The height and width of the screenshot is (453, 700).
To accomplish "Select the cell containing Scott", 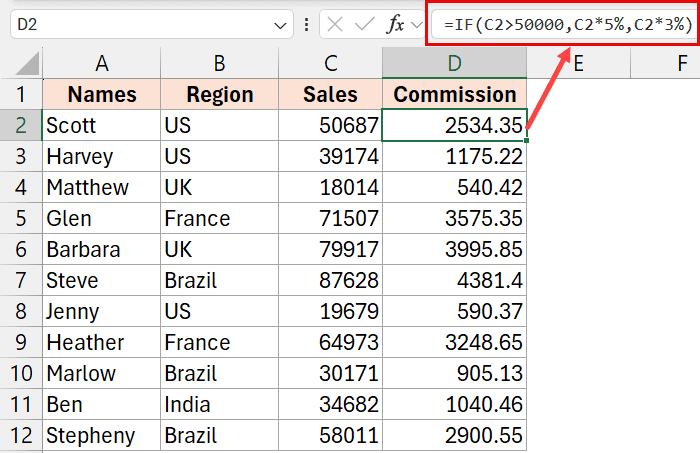I will [x=102, y=125].
